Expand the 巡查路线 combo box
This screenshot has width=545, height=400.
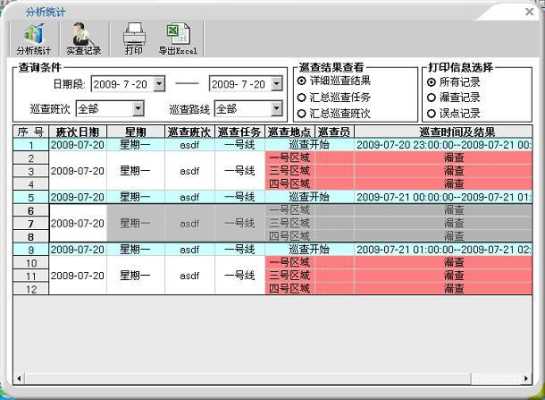[x=277, y=109]
